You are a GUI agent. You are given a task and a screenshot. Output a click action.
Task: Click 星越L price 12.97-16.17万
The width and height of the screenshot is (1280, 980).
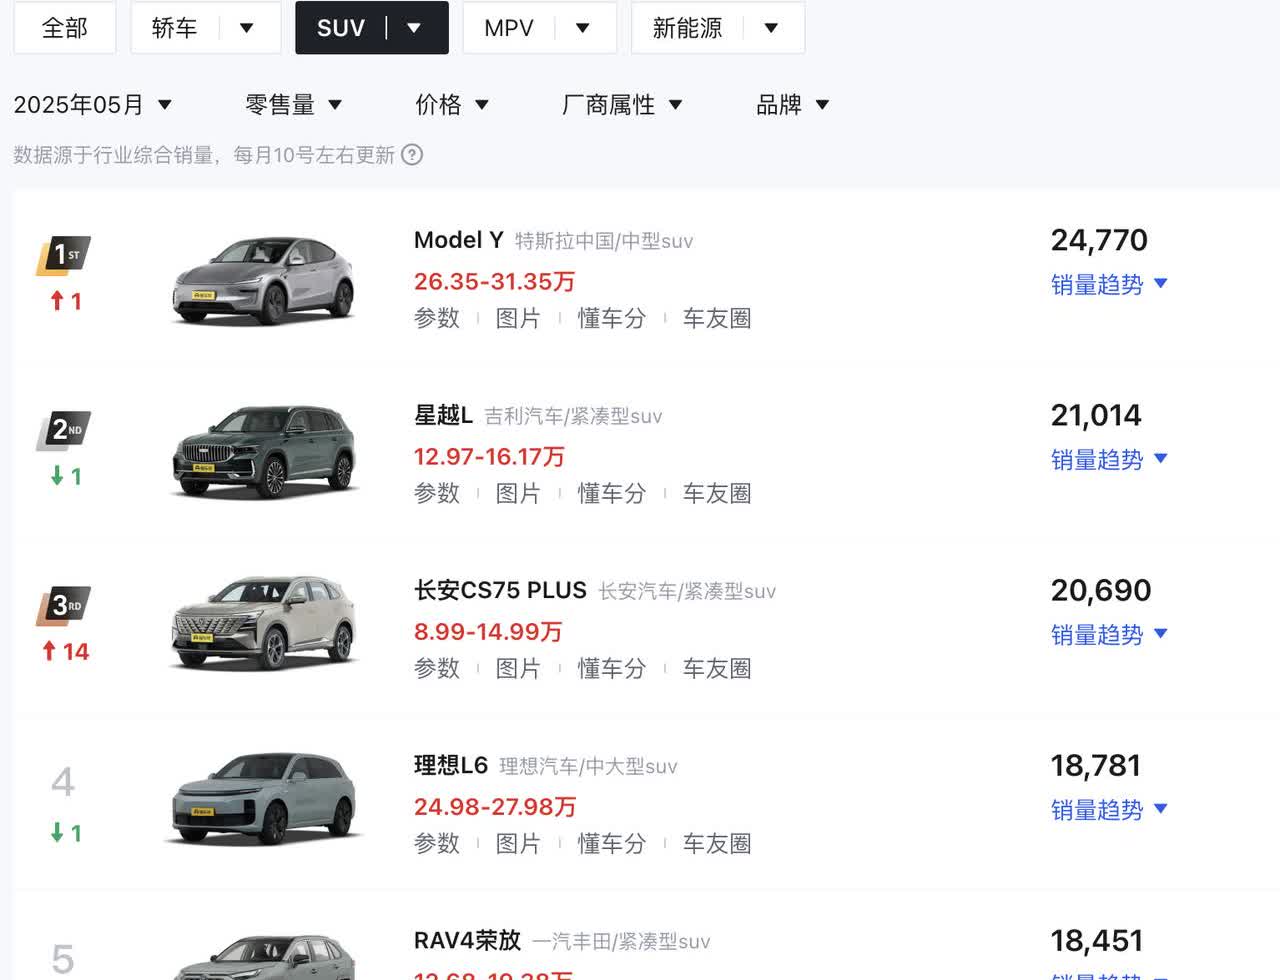coord(489,457)
